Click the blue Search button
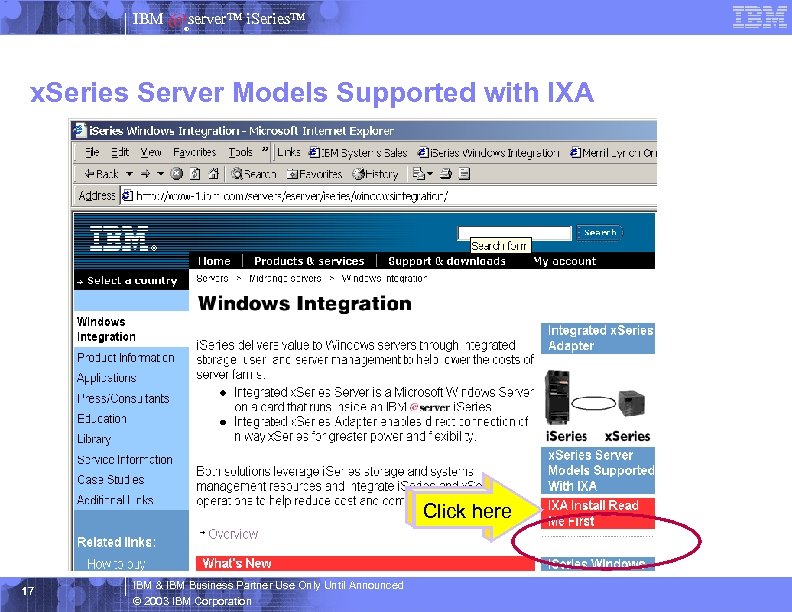 pyautogui.click(x=600, y=233)
